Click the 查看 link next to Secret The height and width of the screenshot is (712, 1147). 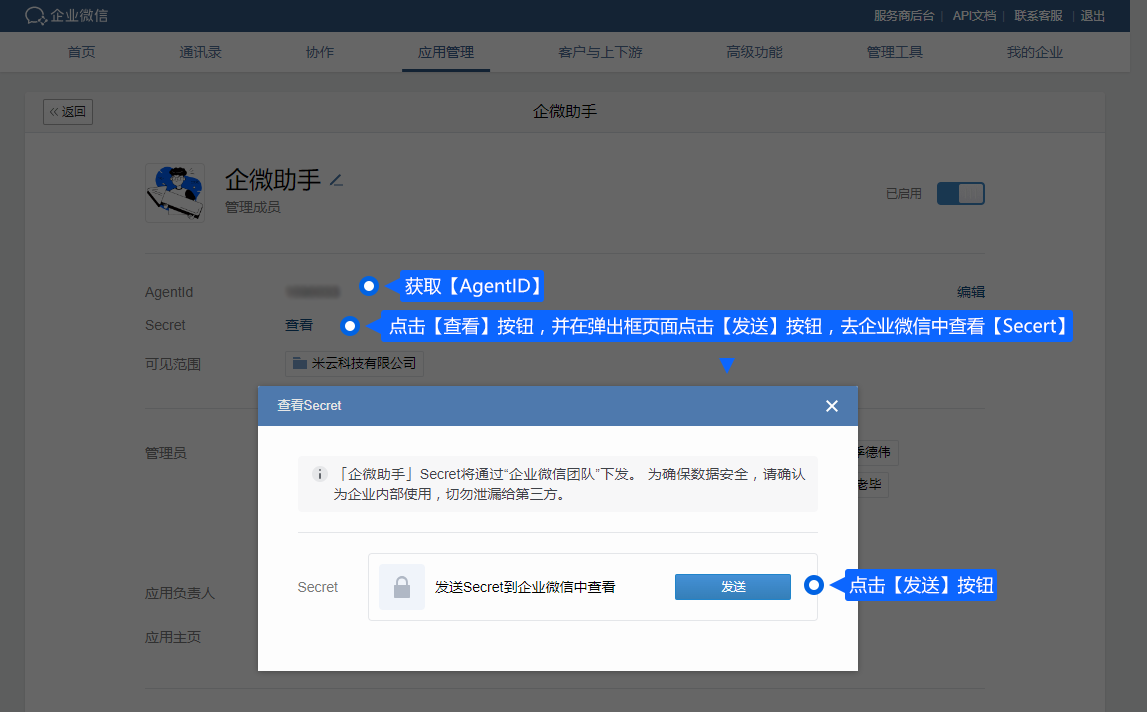[x=299, y=325]
